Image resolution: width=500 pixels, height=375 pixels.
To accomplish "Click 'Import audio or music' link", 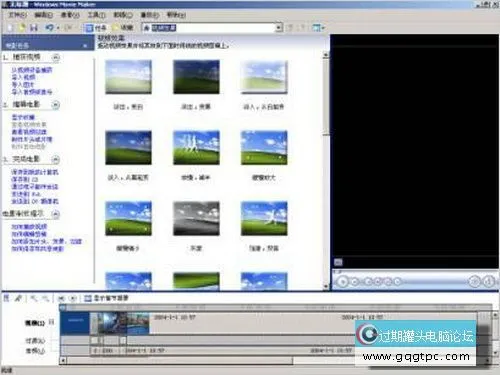I will coord(32,92).
